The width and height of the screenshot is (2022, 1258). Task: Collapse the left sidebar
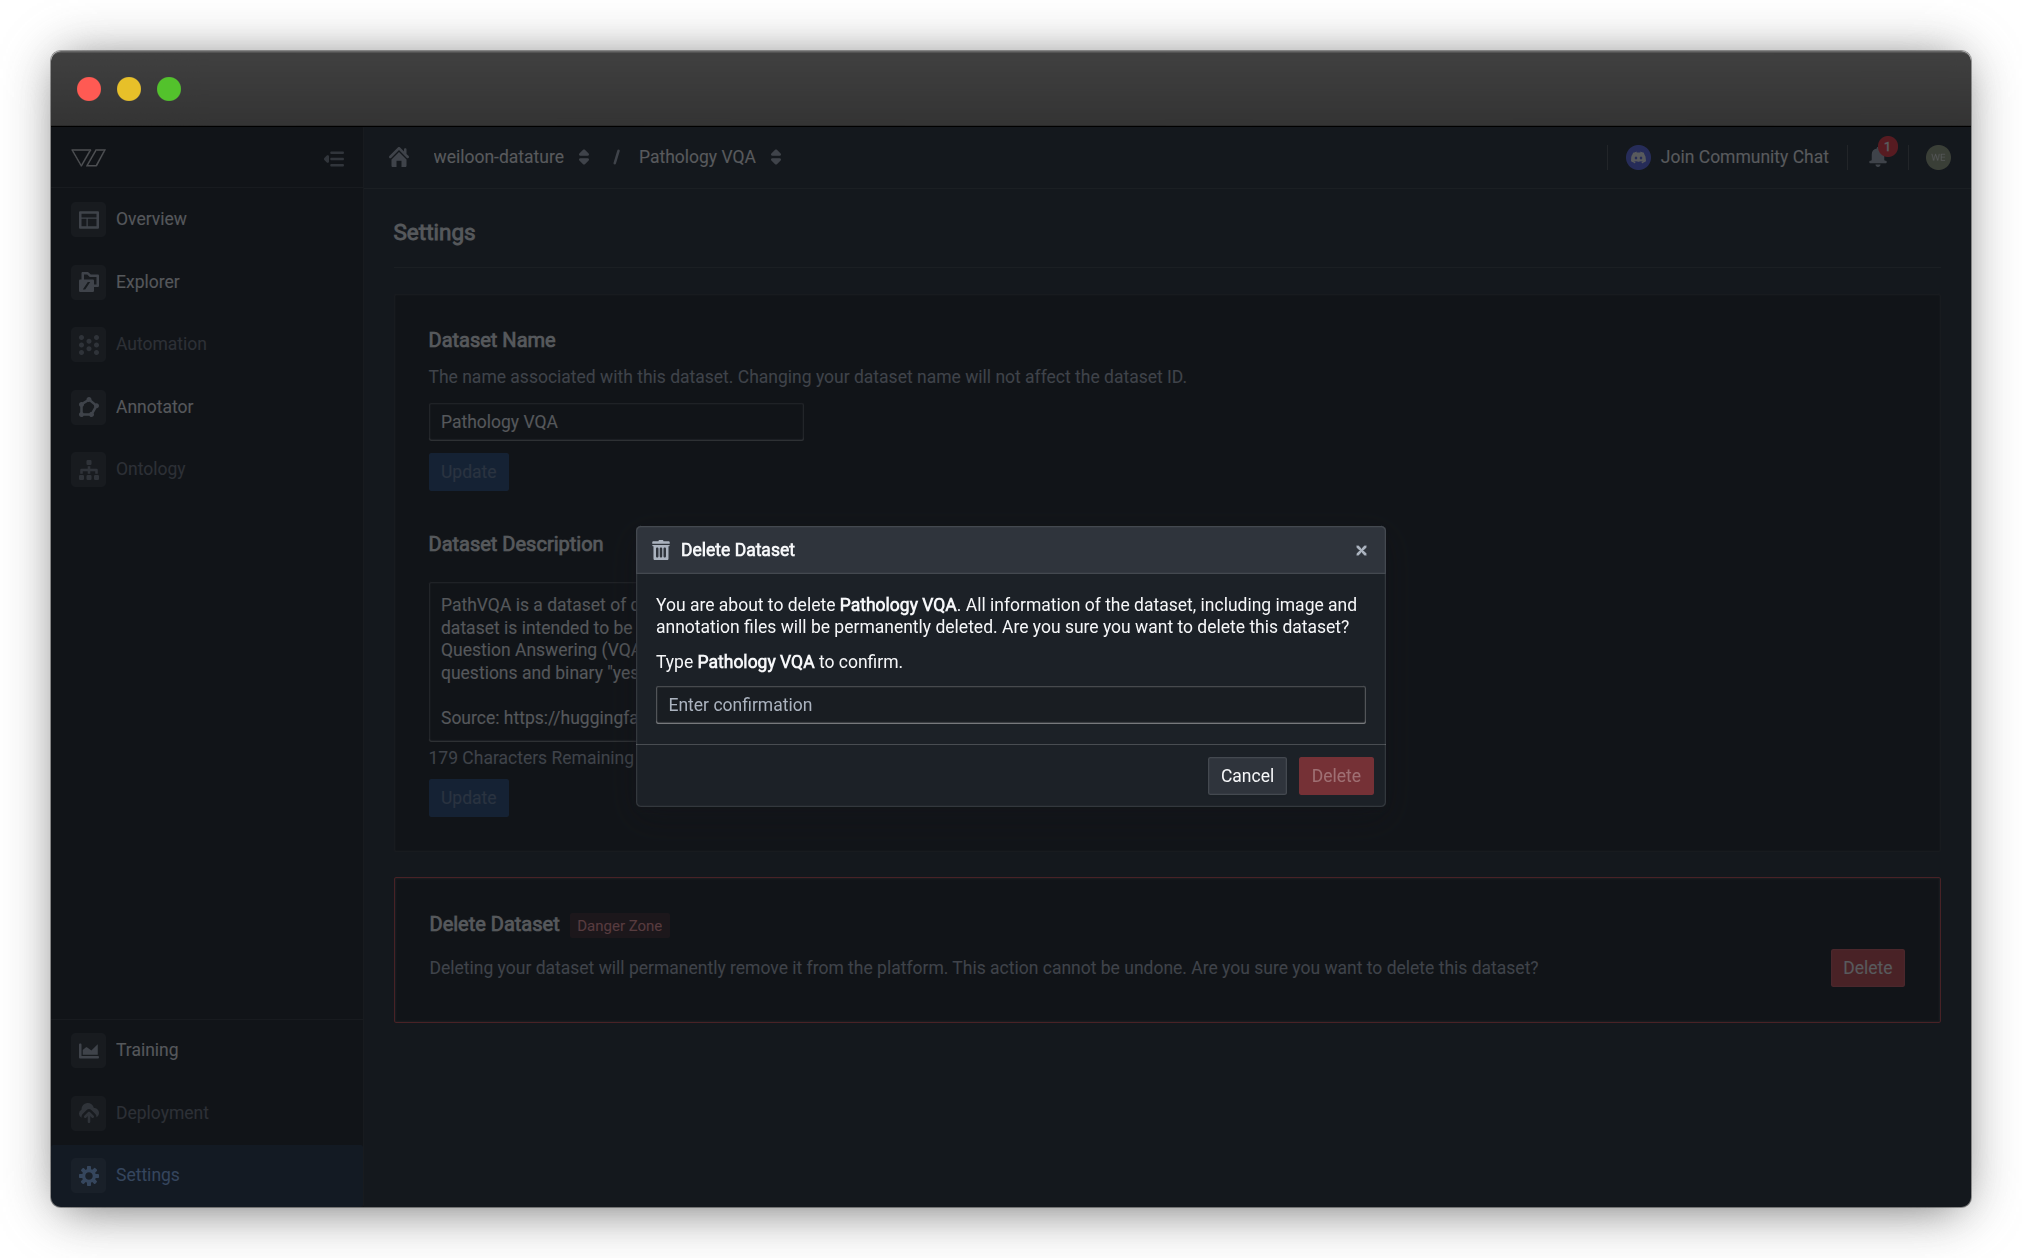[x=334, y=158]
